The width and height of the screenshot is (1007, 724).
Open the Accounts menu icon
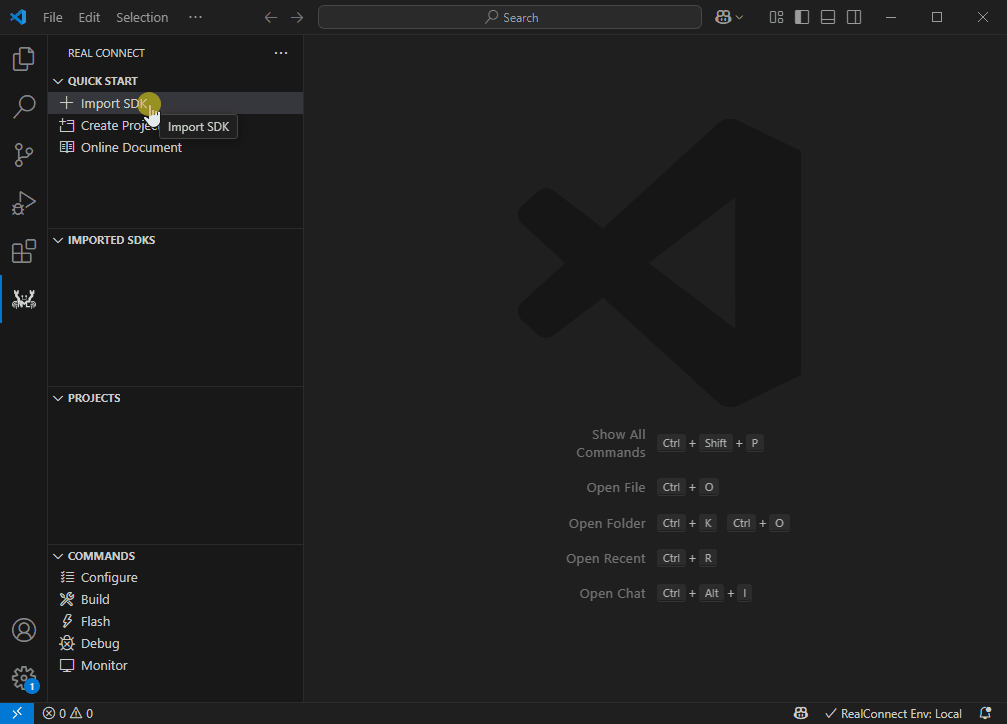point(24,630)
